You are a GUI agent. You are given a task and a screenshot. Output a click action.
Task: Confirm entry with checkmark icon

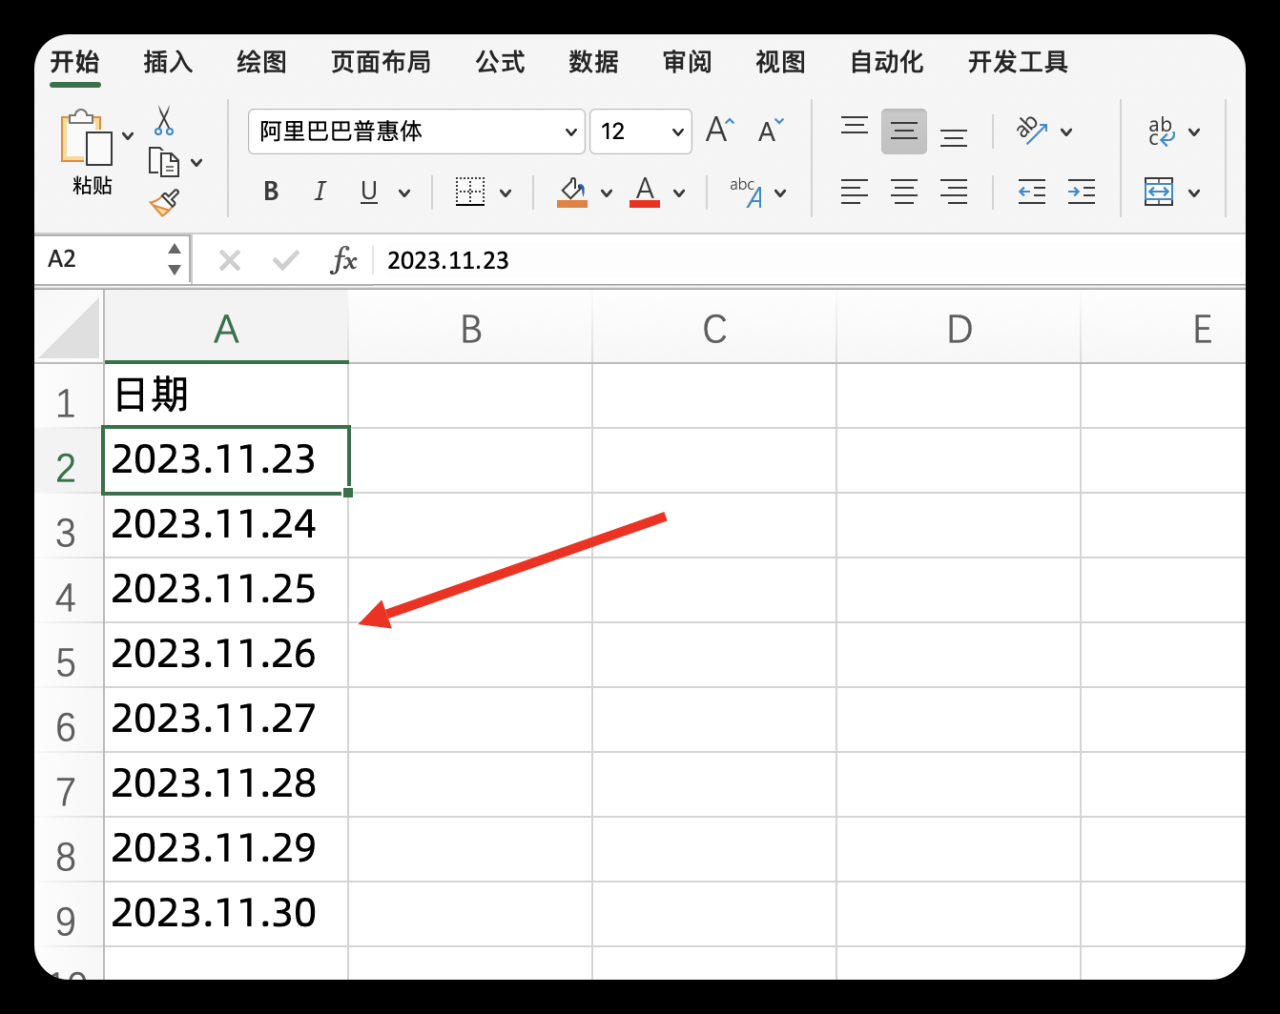286,261
